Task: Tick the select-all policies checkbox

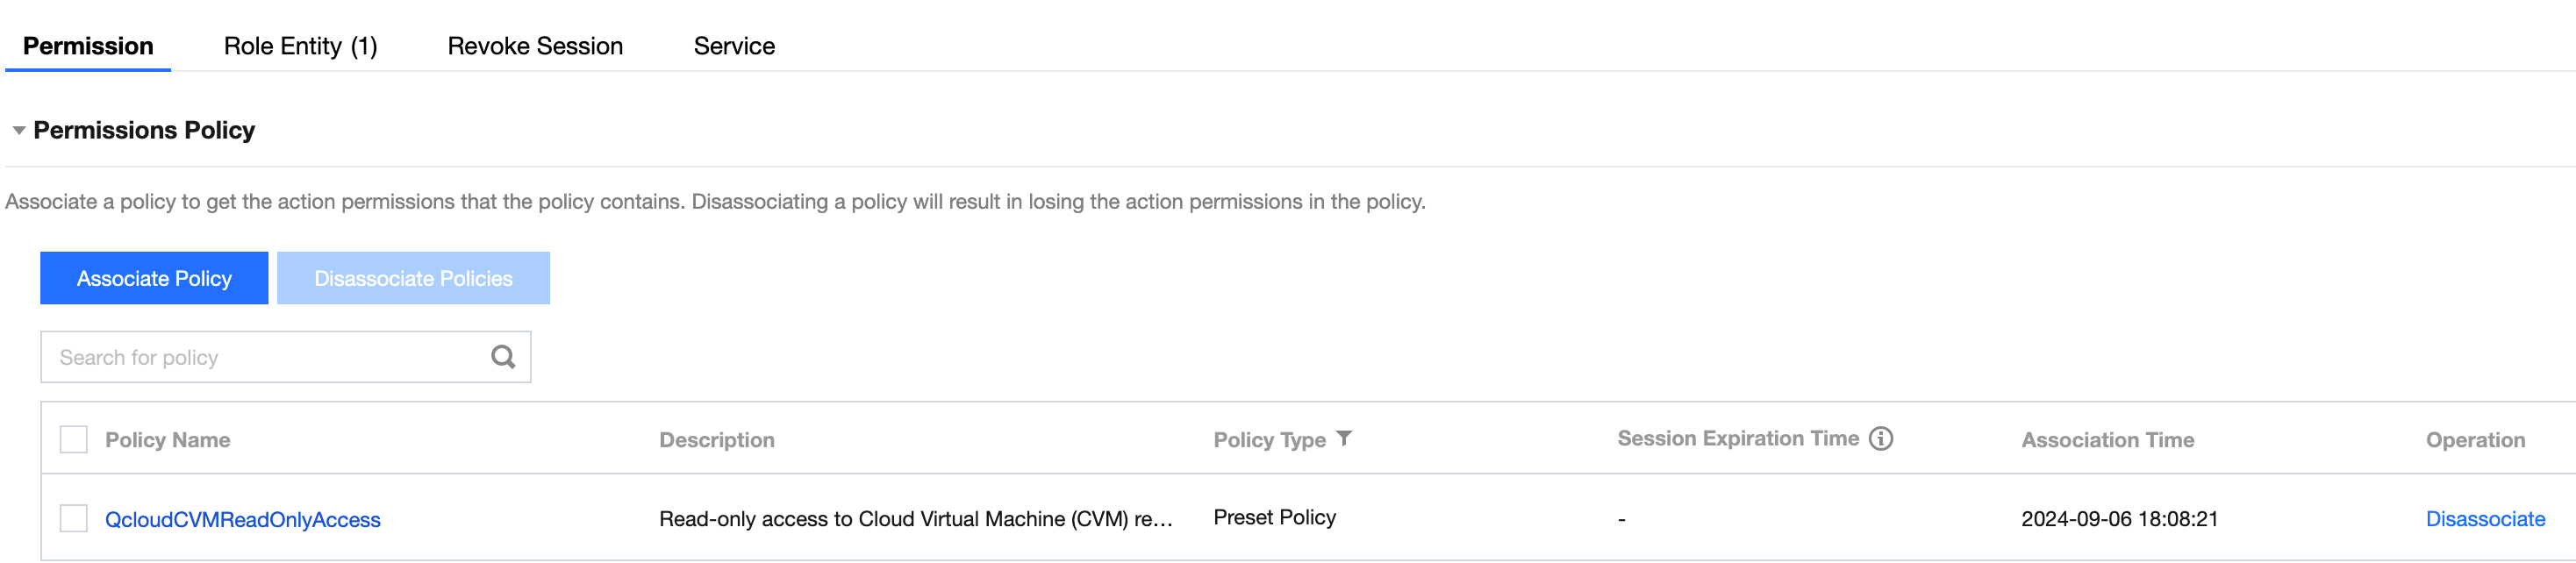Action: pos(74,439)
